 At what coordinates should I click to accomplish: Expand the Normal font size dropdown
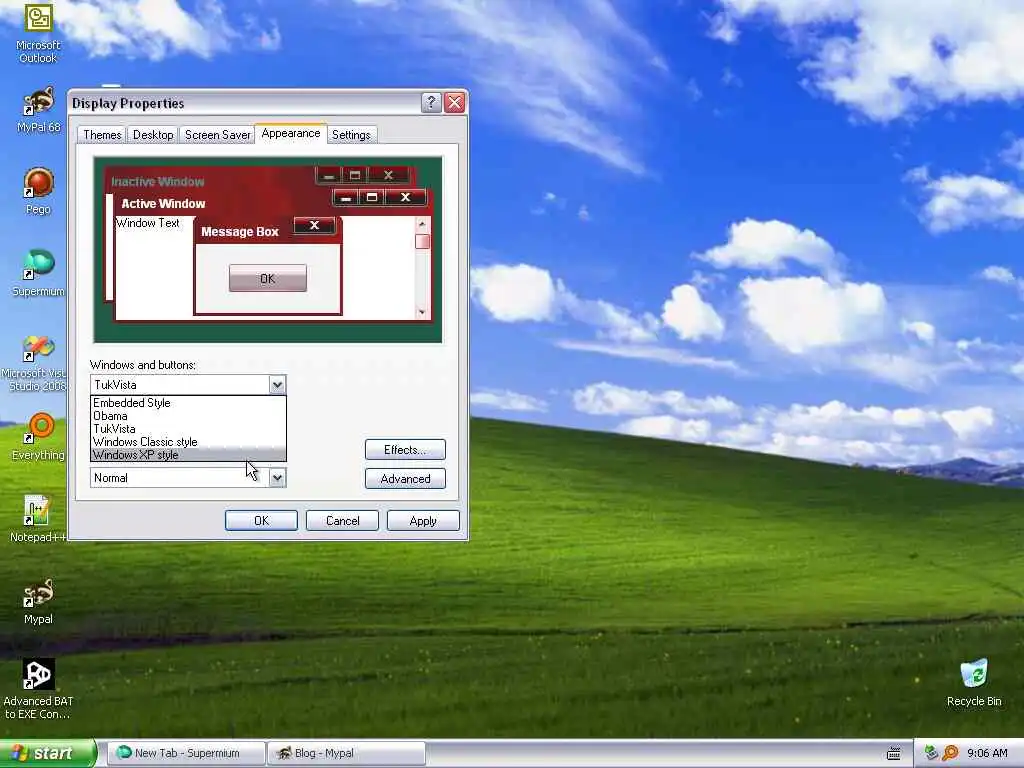coord(277,477)
